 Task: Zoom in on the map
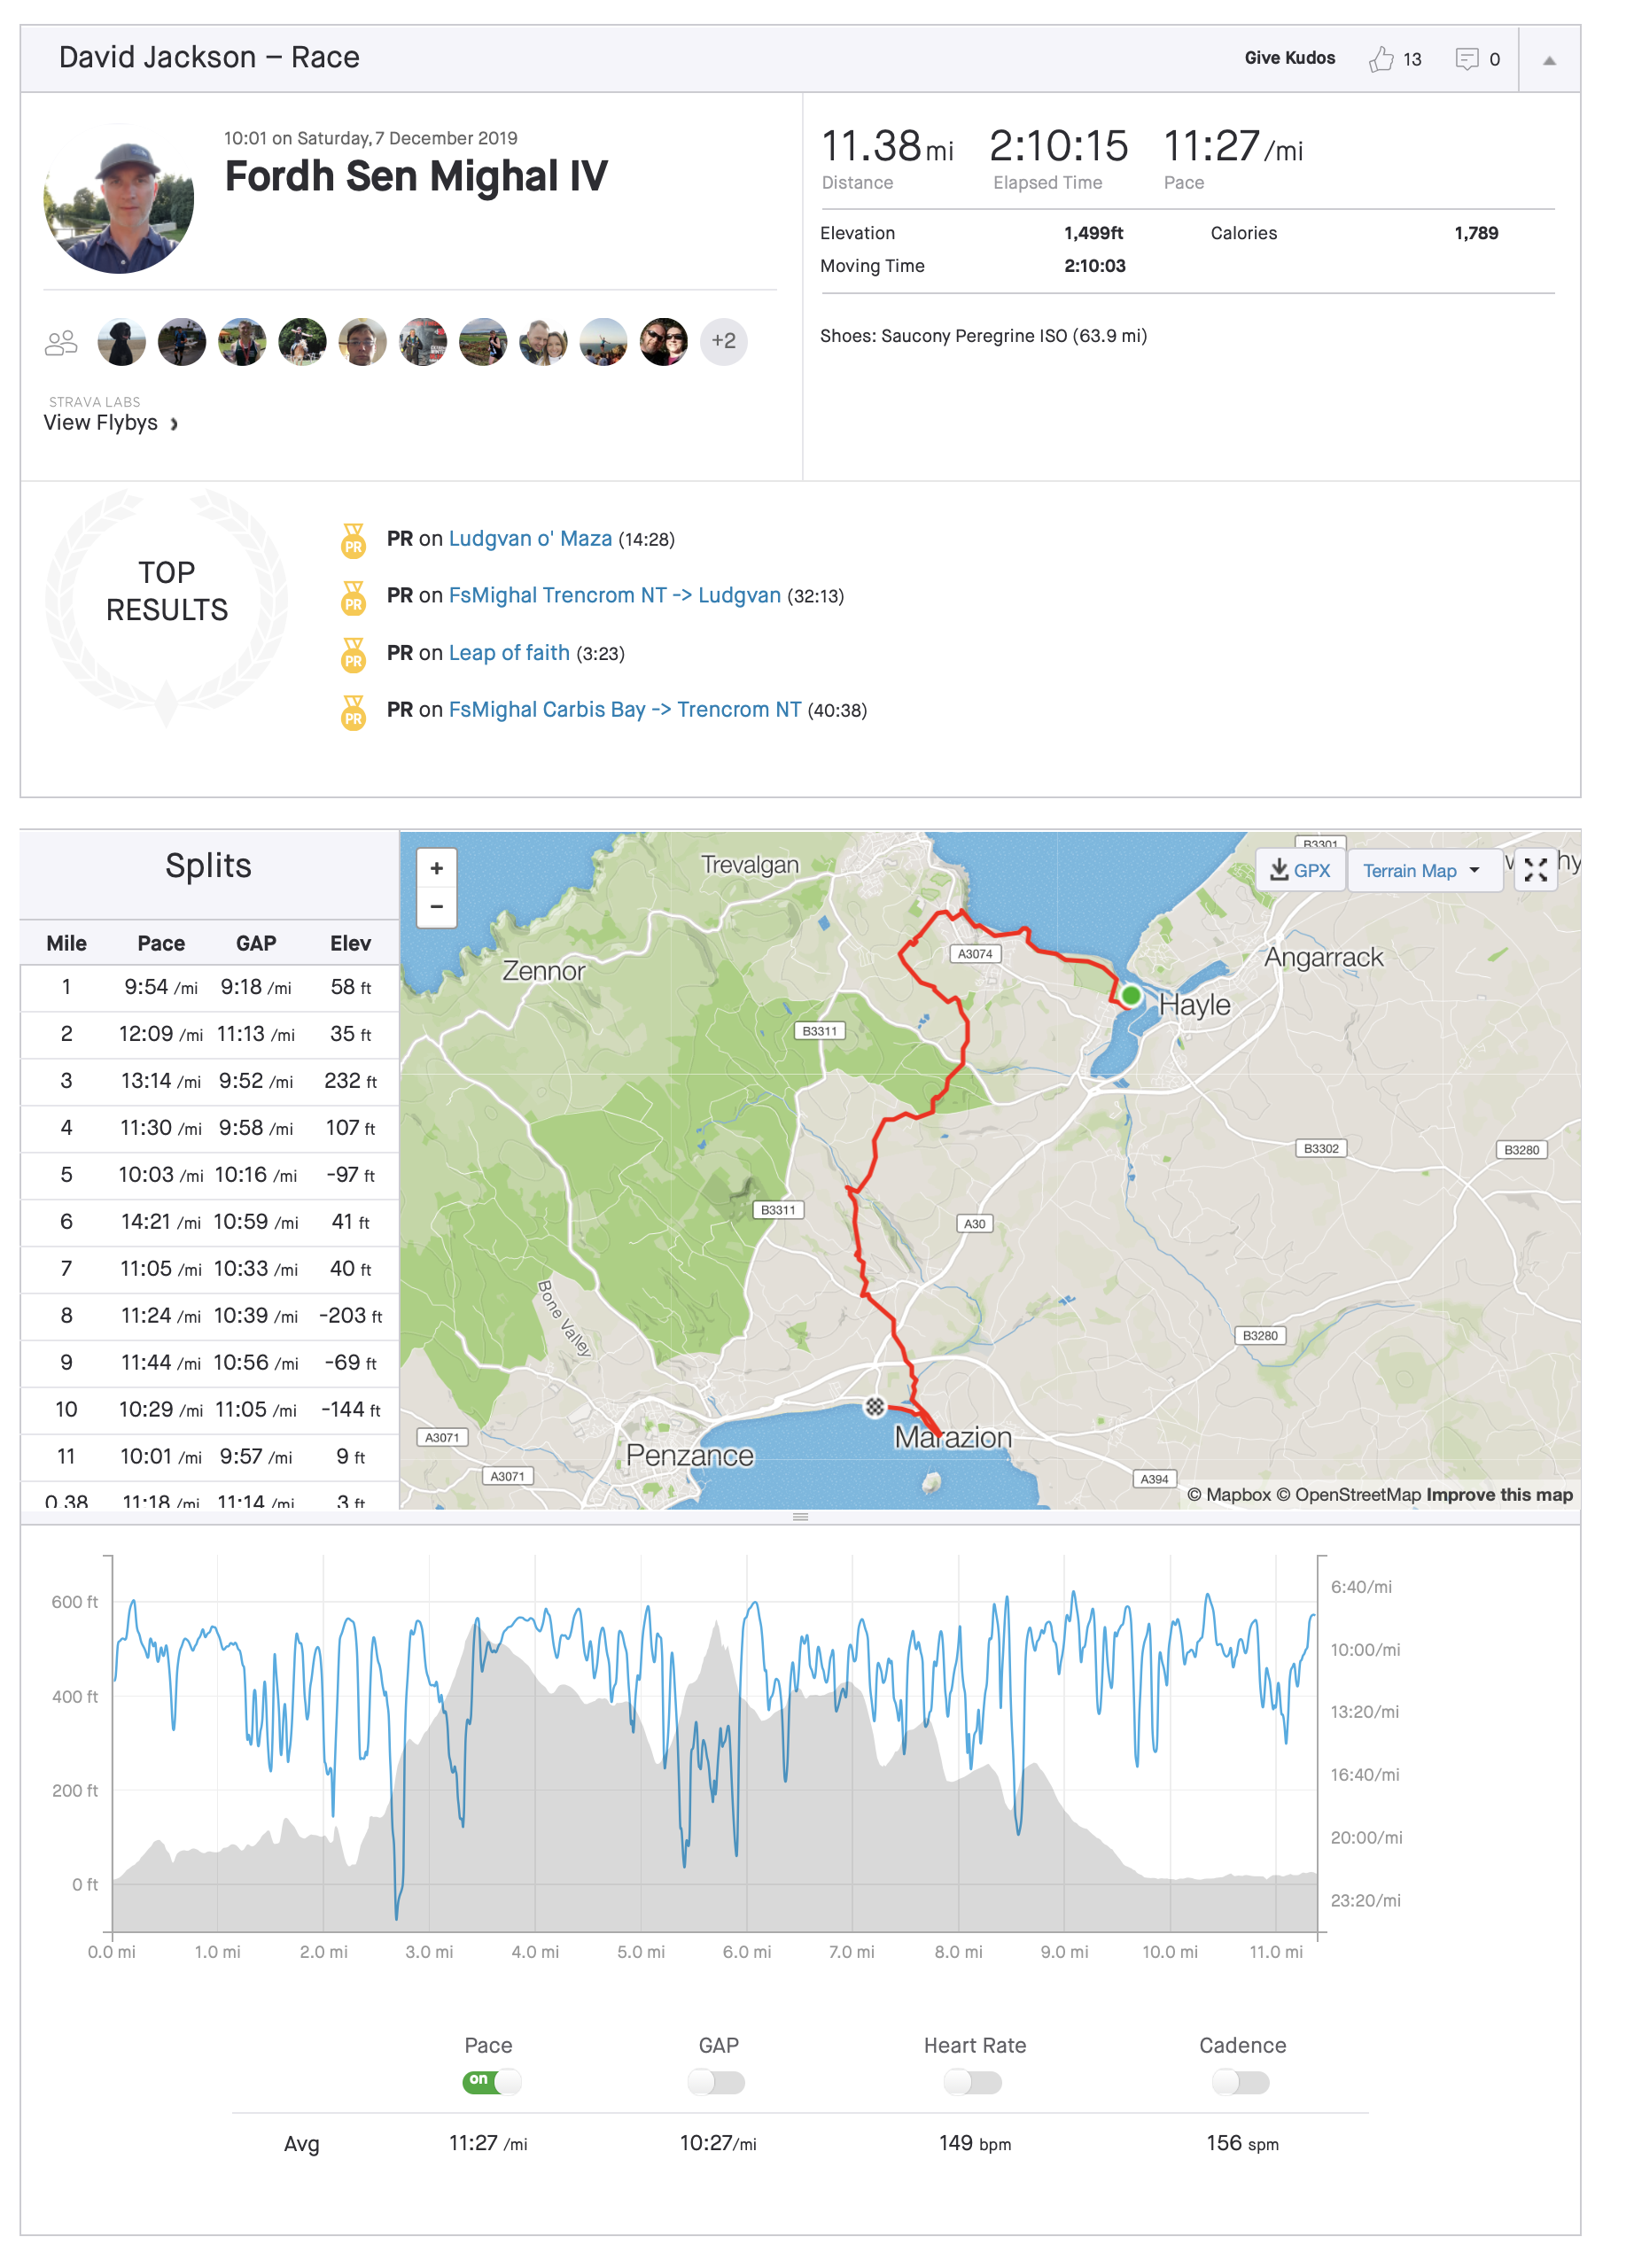coord(437,868)
